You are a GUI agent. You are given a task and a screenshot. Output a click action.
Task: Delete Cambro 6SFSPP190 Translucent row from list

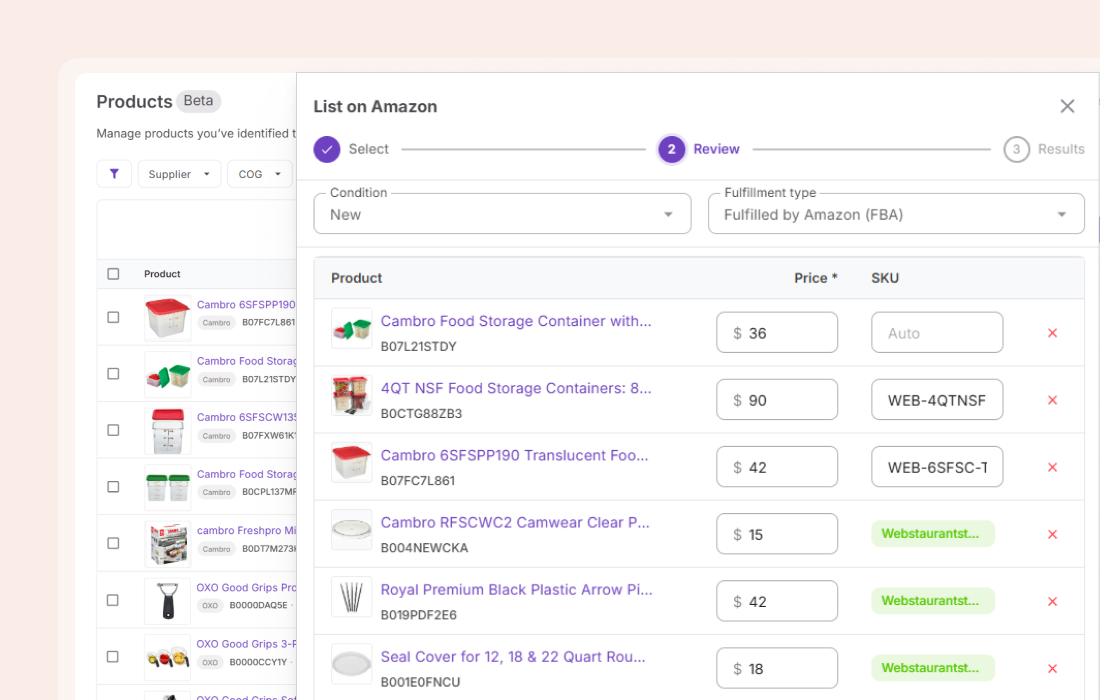point(1052,467)
